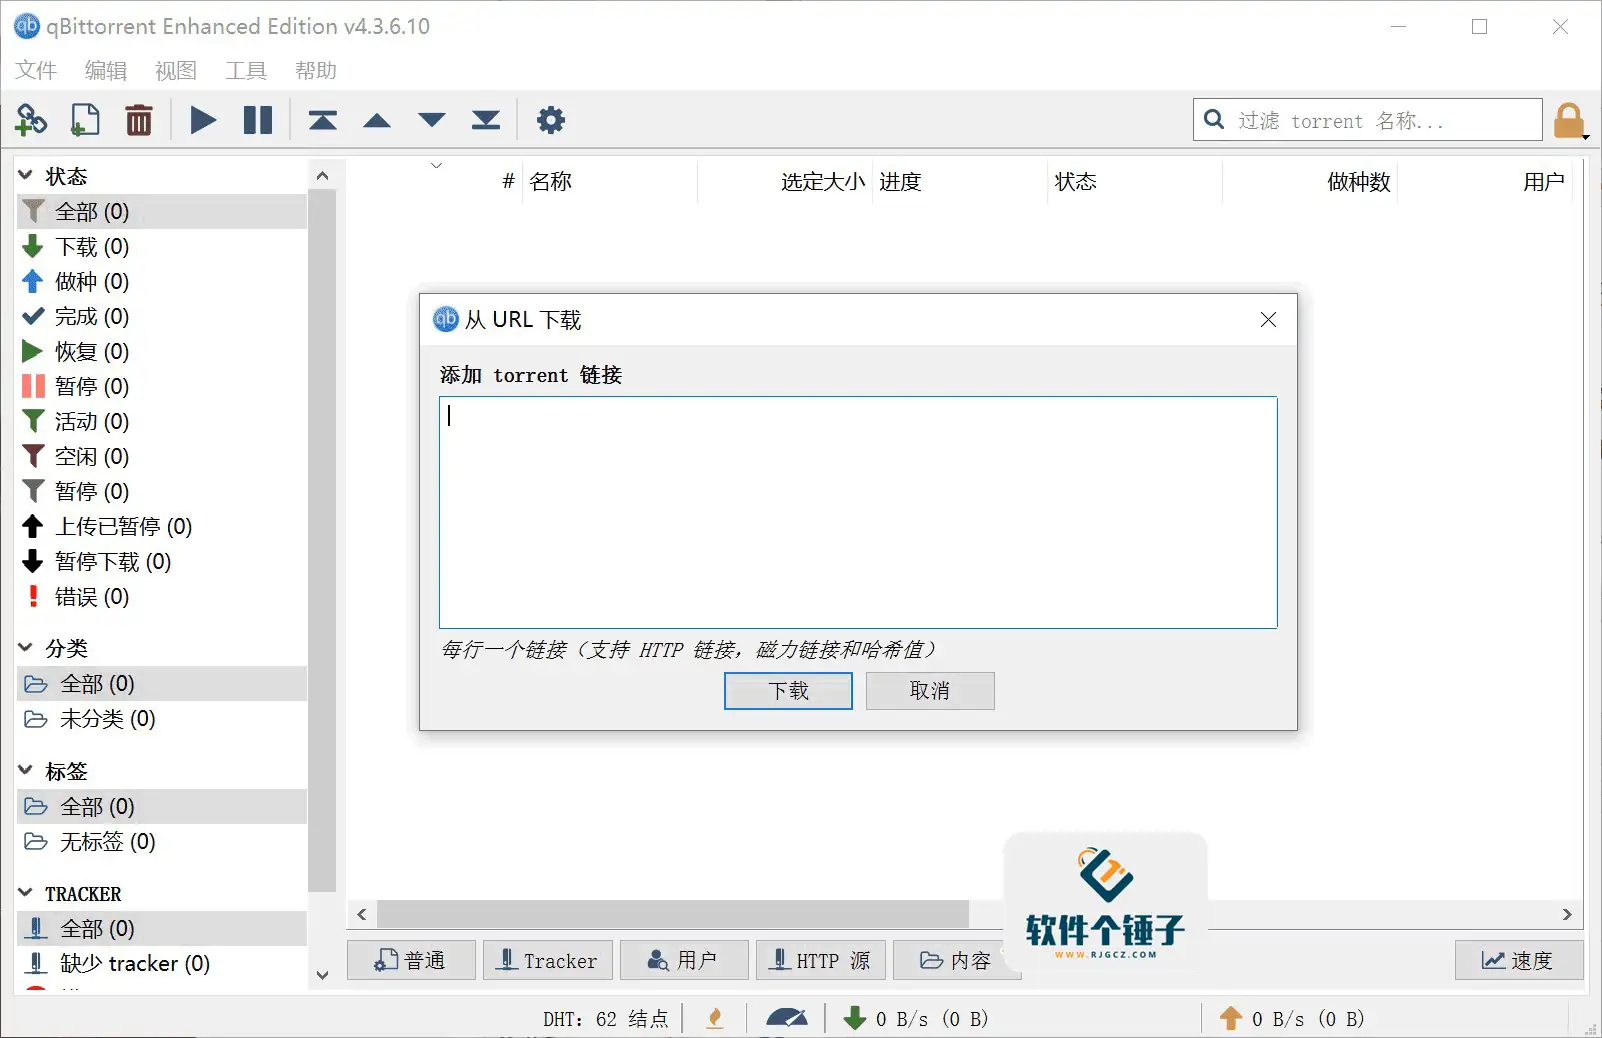Click the resume (play) toolbar icon
Image resolution: width=1602 pixels, height=1038 pixels.
coord(203,119)
